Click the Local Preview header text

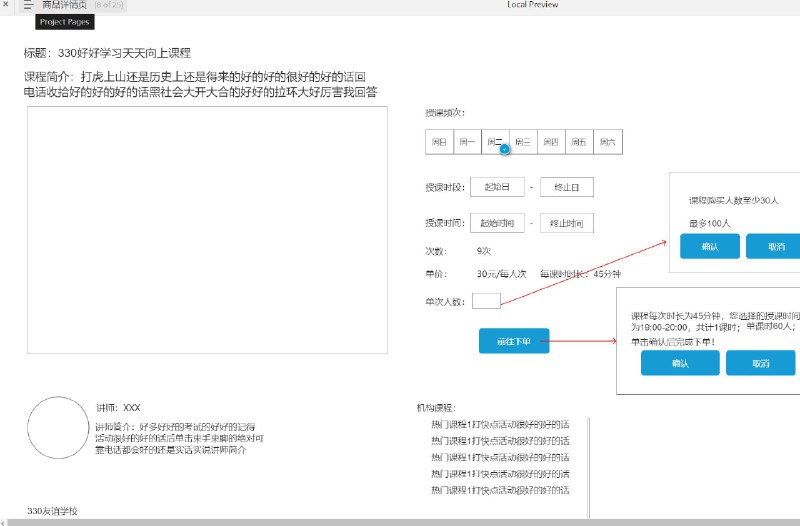point(533,4)
